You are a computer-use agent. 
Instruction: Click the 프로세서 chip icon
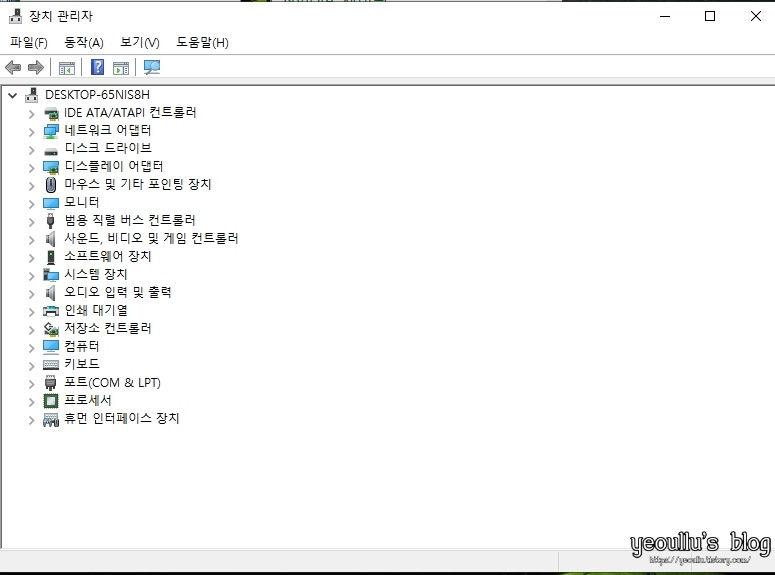click(51, 400)
